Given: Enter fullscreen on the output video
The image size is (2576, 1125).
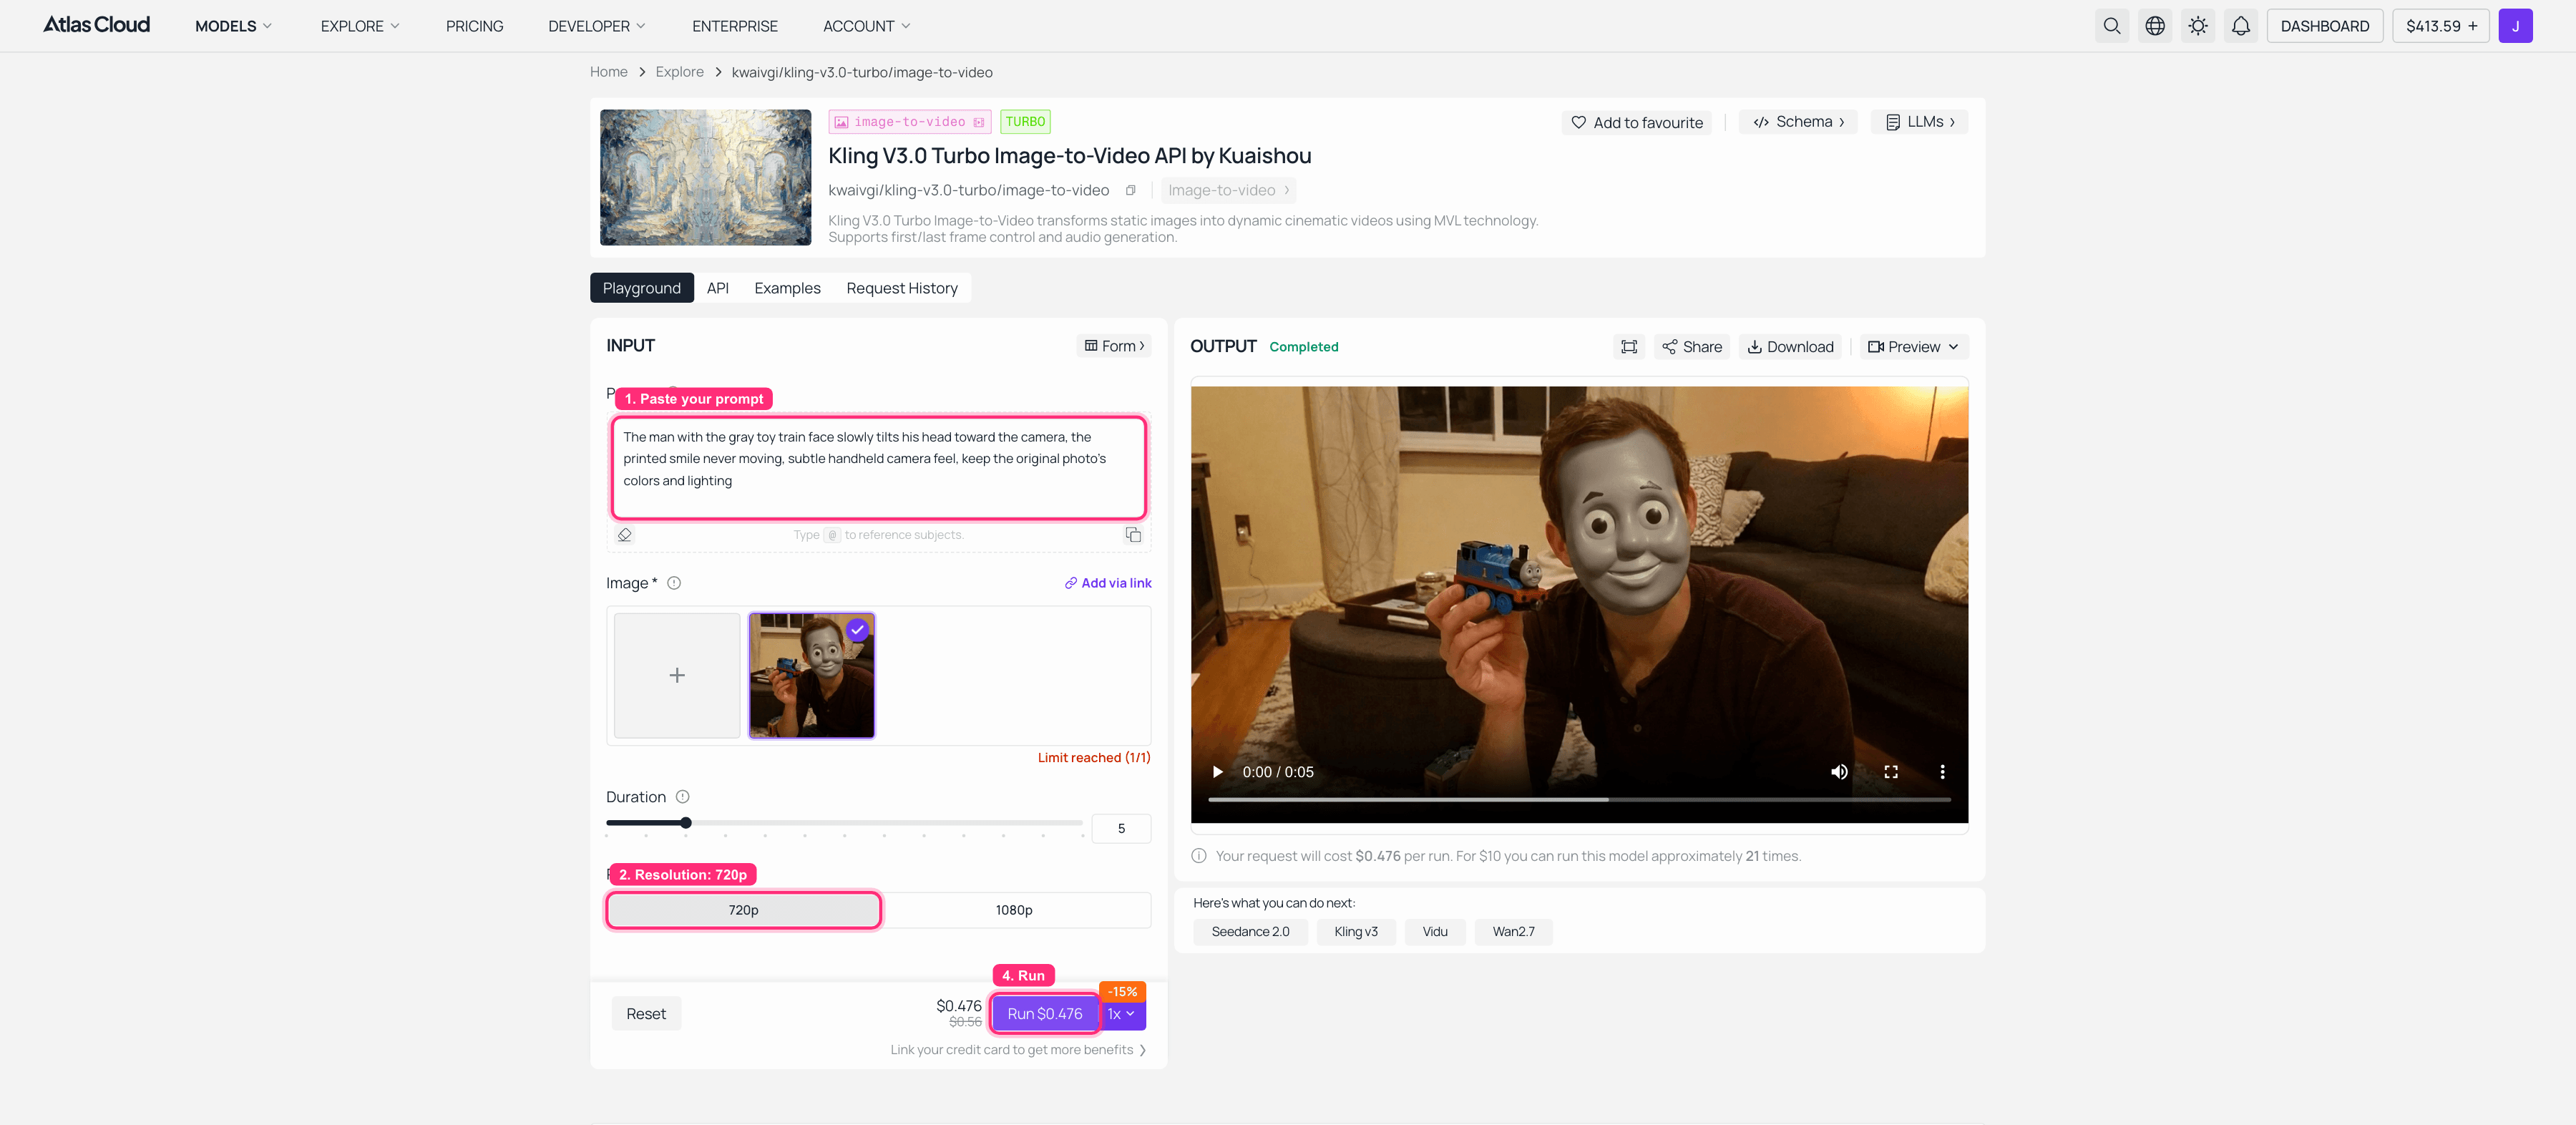Looking at the screenshot, I should pyautogui.click(x=1891, y=772).
